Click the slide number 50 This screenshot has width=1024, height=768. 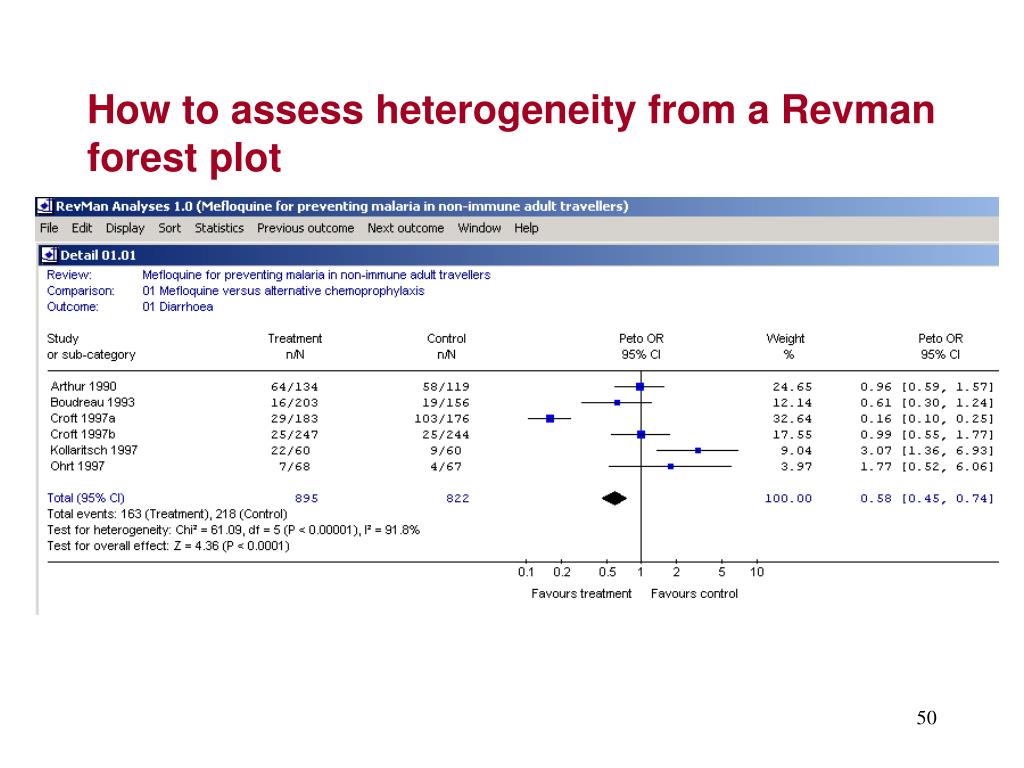tap(926, 718)
